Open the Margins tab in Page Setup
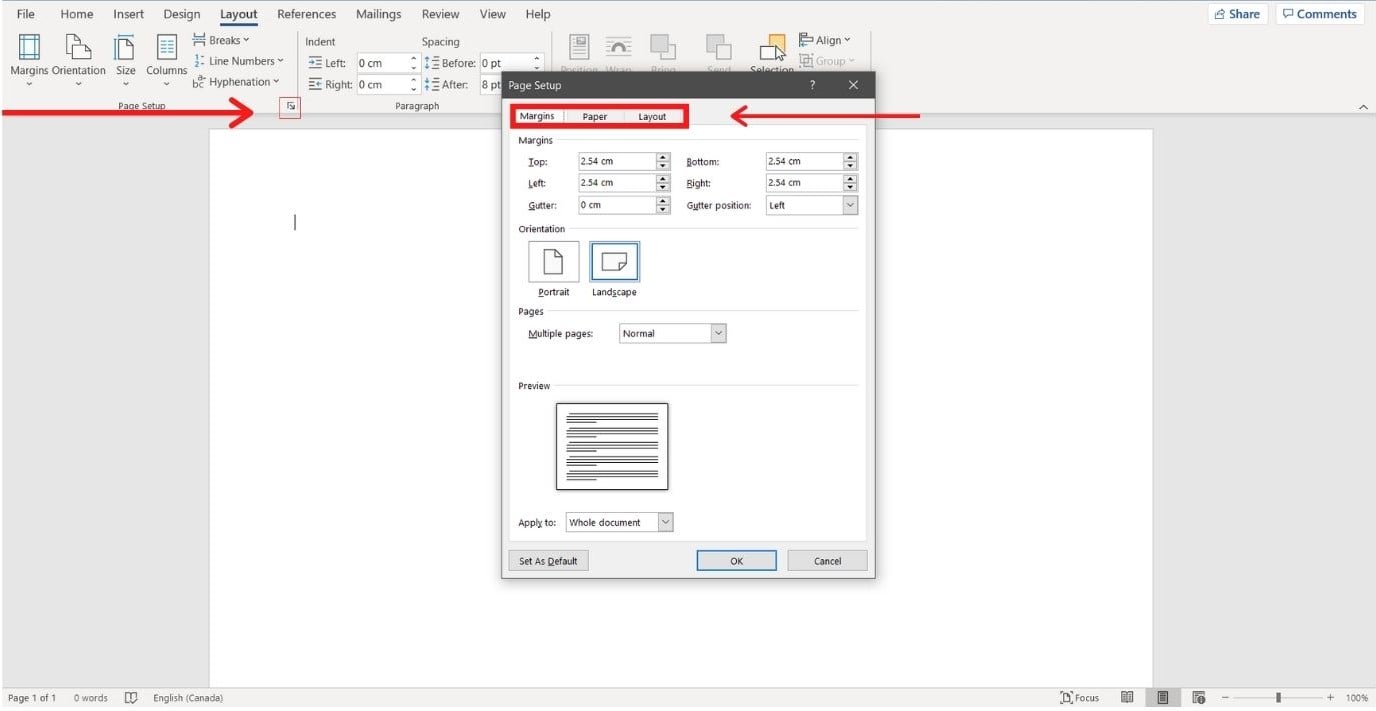1376x711 pixels. coord(537,117)
